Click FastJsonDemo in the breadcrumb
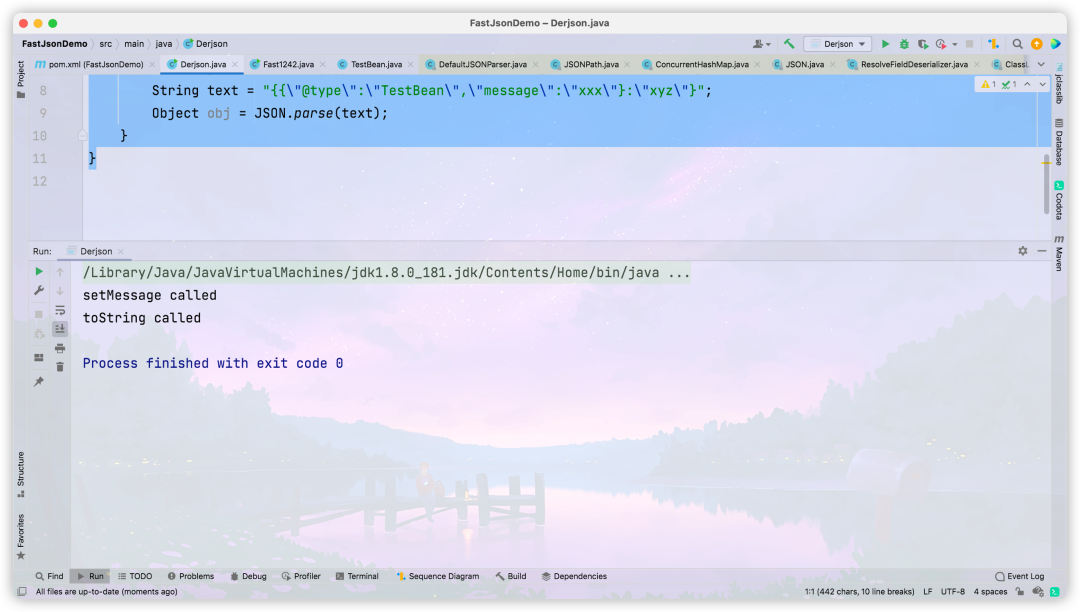This screenshot has height=612, width=1080. [54, 44]
